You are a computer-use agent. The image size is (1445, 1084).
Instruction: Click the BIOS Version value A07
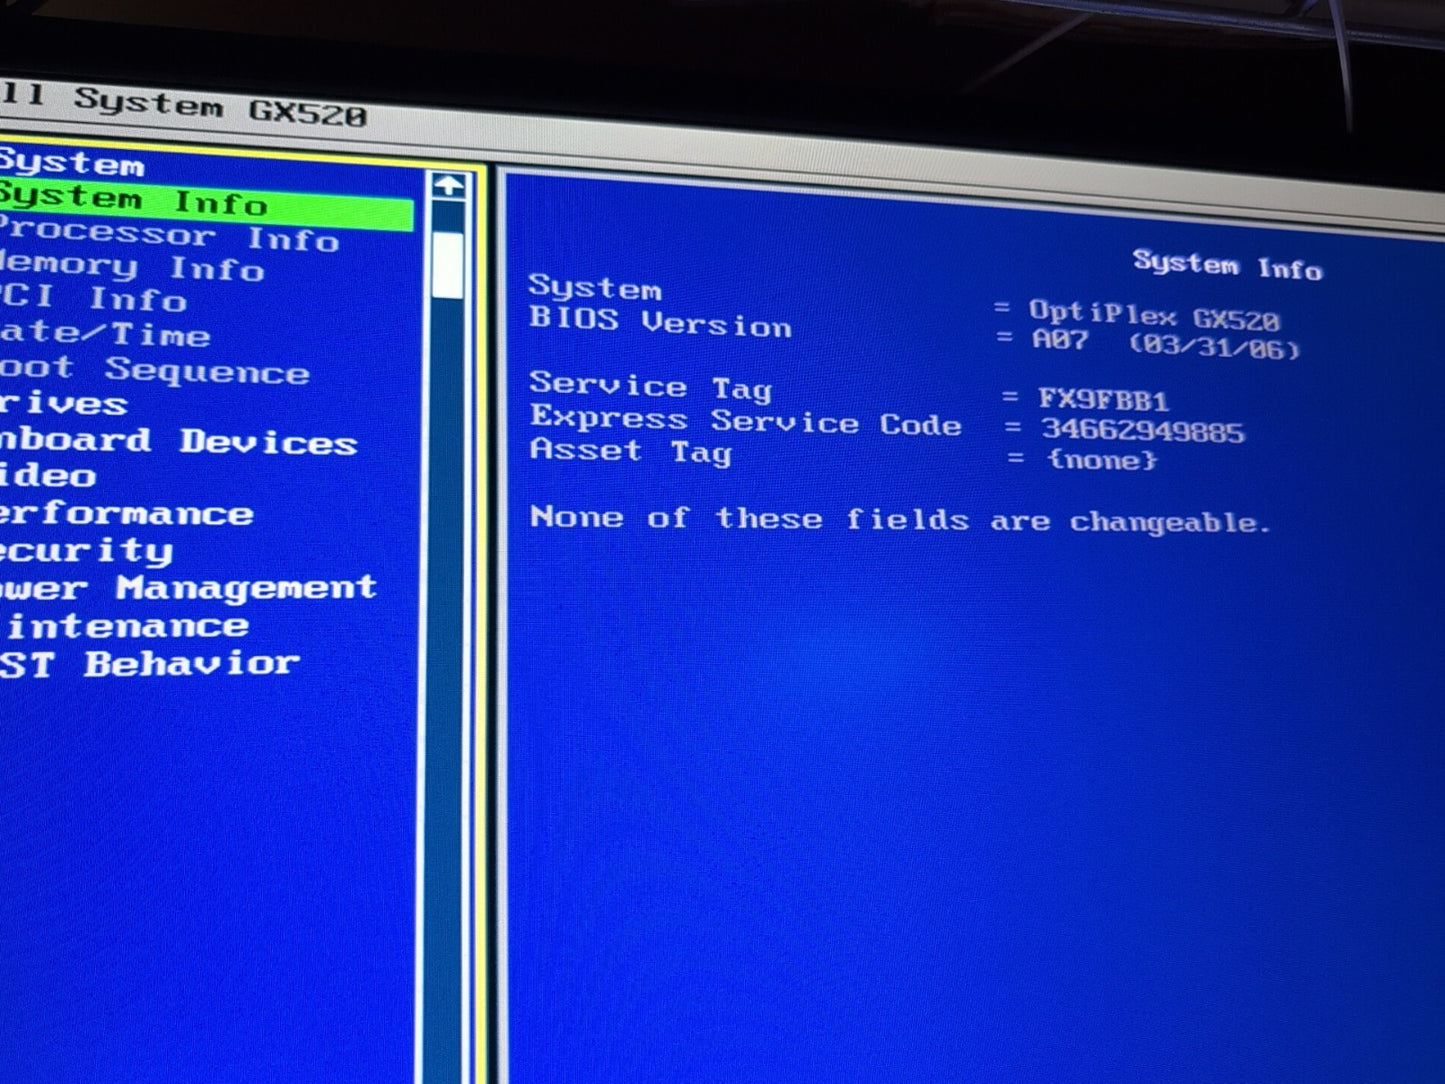coord(1060,340)
